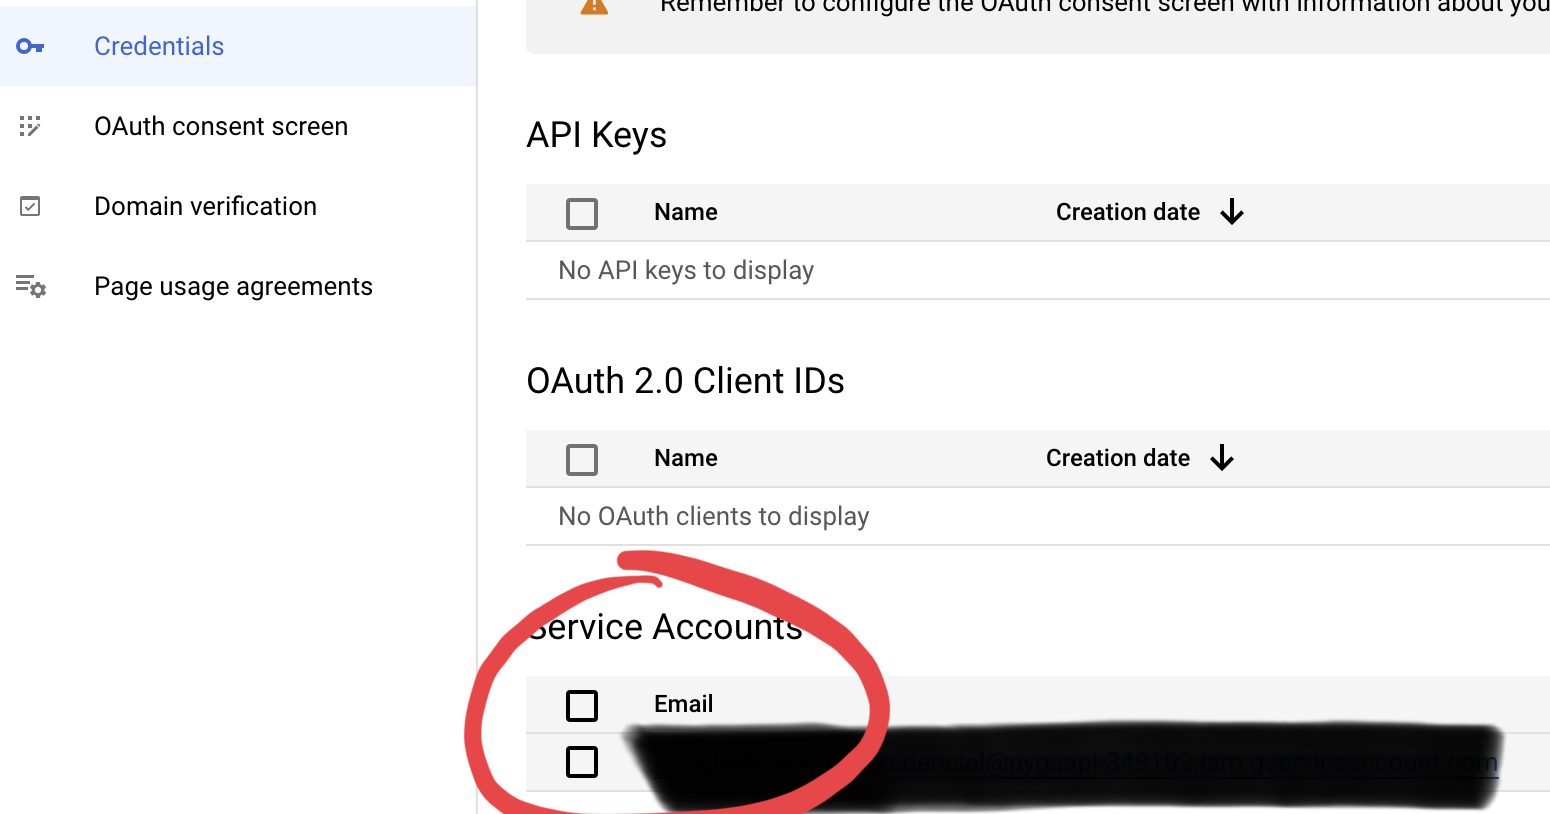Click the OAuth Client IDs Name column header
Screen dimensions: 1550x814
pos(686,458)
